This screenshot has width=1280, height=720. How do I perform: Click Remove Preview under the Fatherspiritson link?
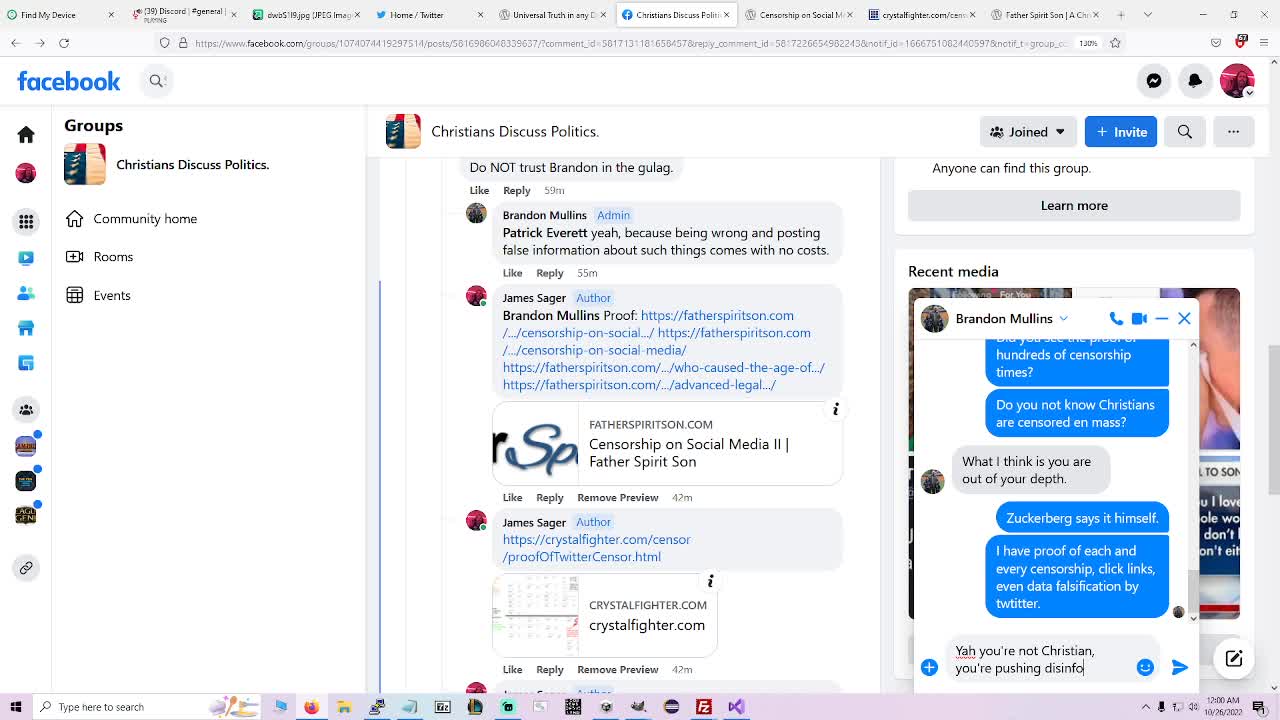coord(617,497)
